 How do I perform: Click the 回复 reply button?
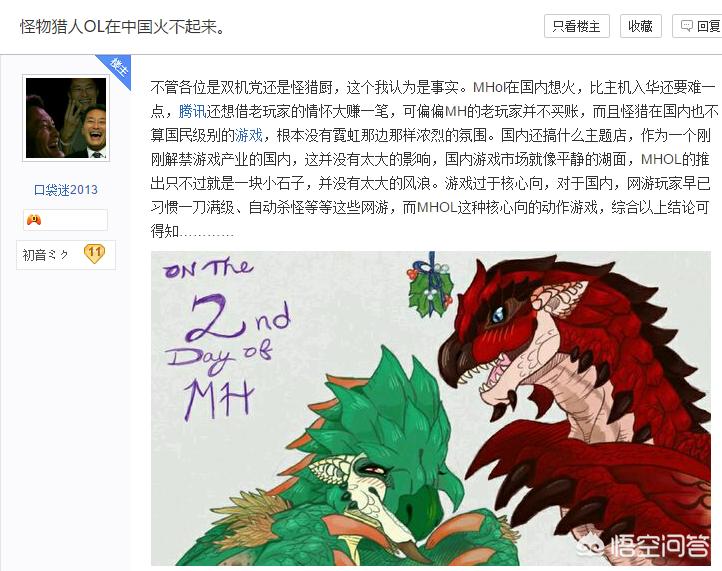pos(698,26)
